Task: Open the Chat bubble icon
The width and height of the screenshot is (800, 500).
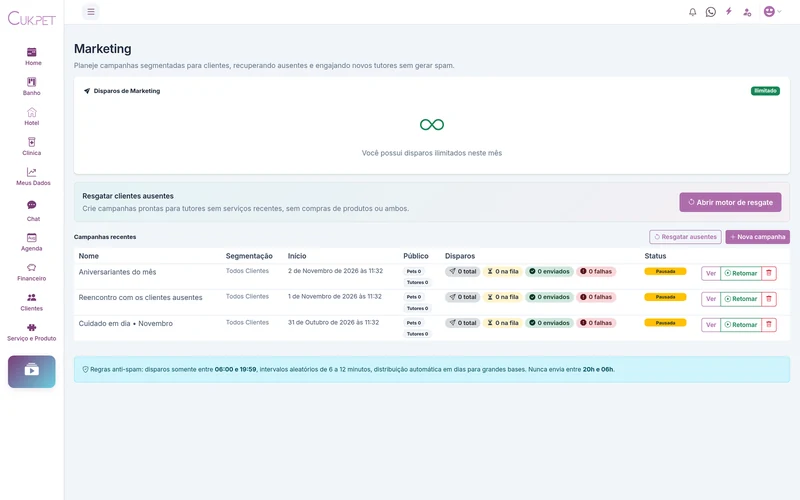Action: tap(32, 205)
